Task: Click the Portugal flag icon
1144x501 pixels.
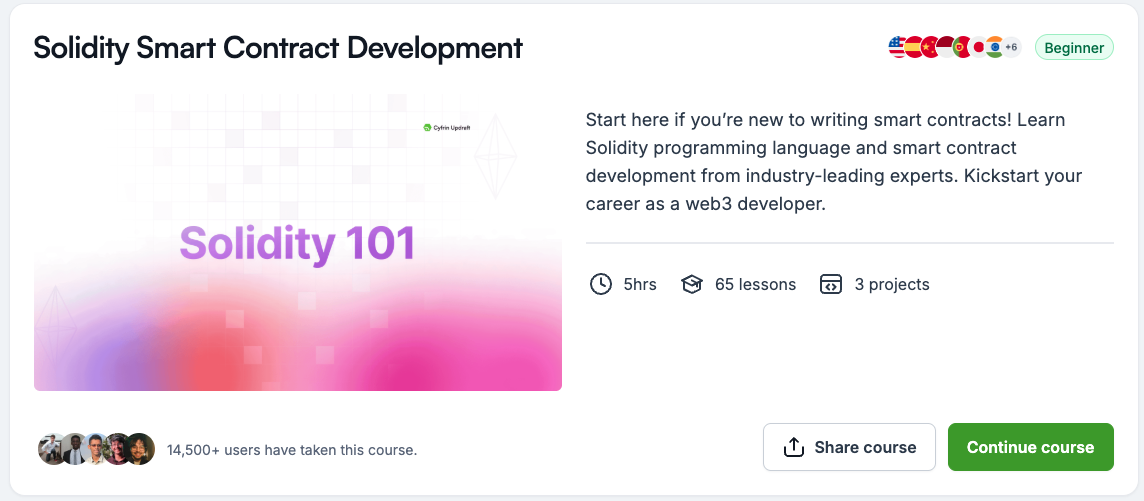Action: click(x=961, y=47)
